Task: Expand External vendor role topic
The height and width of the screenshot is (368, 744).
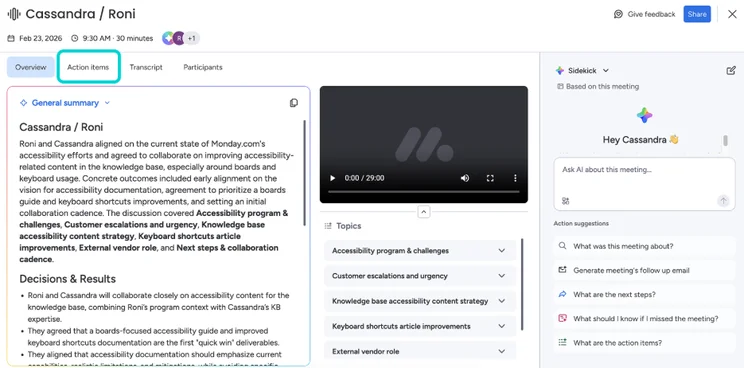Action: tap(420, 351)
